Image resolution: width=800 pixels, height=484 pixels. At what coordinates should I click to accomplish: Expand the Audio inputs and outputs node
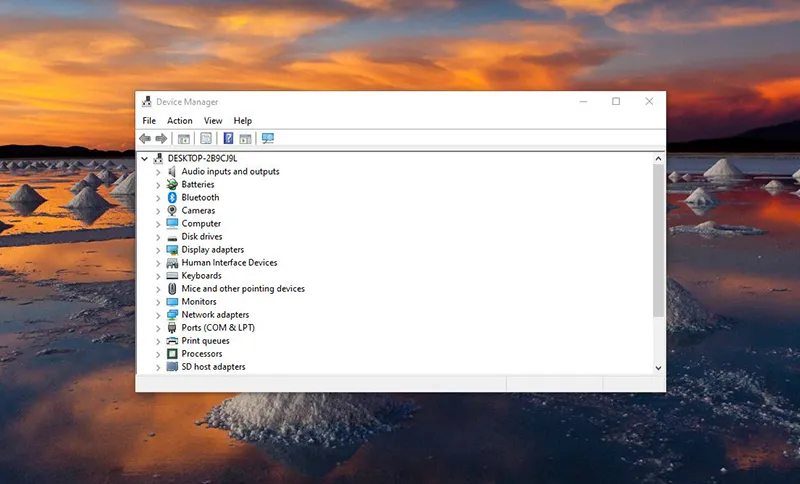coord(158,172)
